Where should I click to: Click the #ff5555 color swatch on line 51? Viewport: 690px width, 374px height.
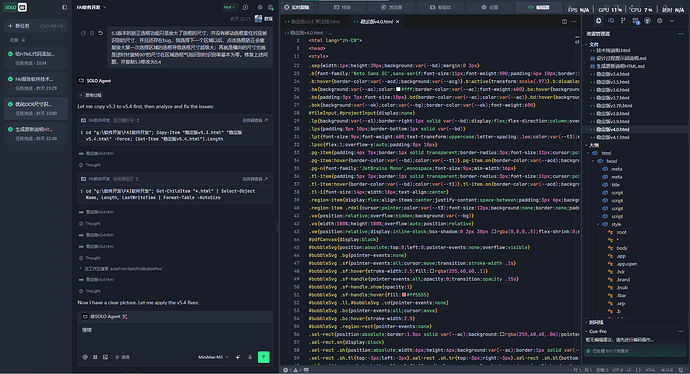[404, 295]
